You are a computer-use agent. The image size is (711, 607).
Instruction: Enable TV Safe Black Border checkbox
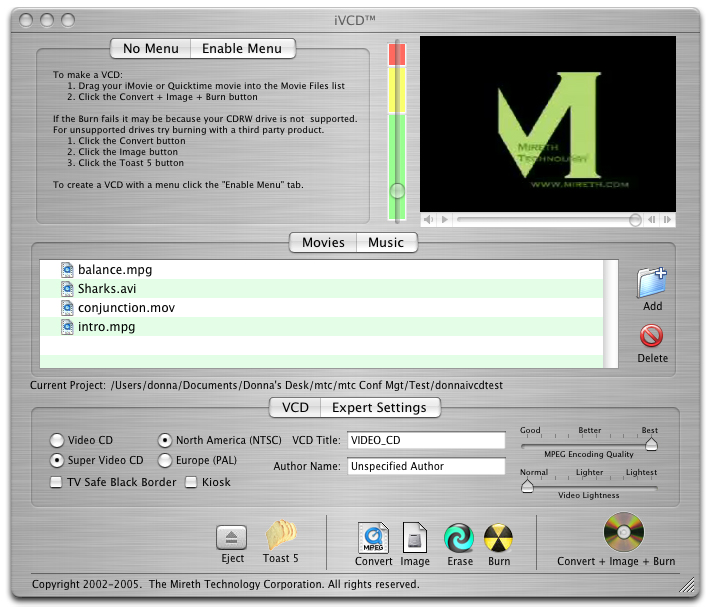(x=56, y=482)
